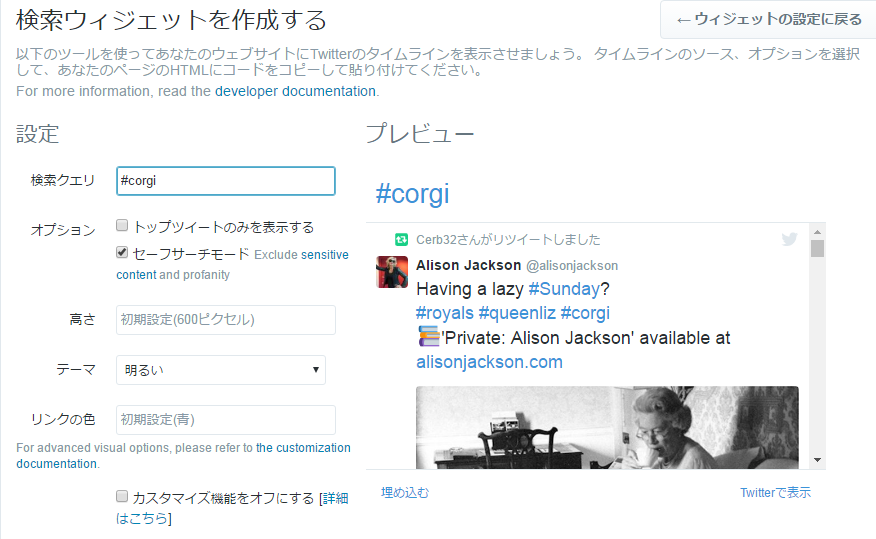Open the alisonjackson.com link in tweet
876x539 pixels.
click(x=489, y=362)
